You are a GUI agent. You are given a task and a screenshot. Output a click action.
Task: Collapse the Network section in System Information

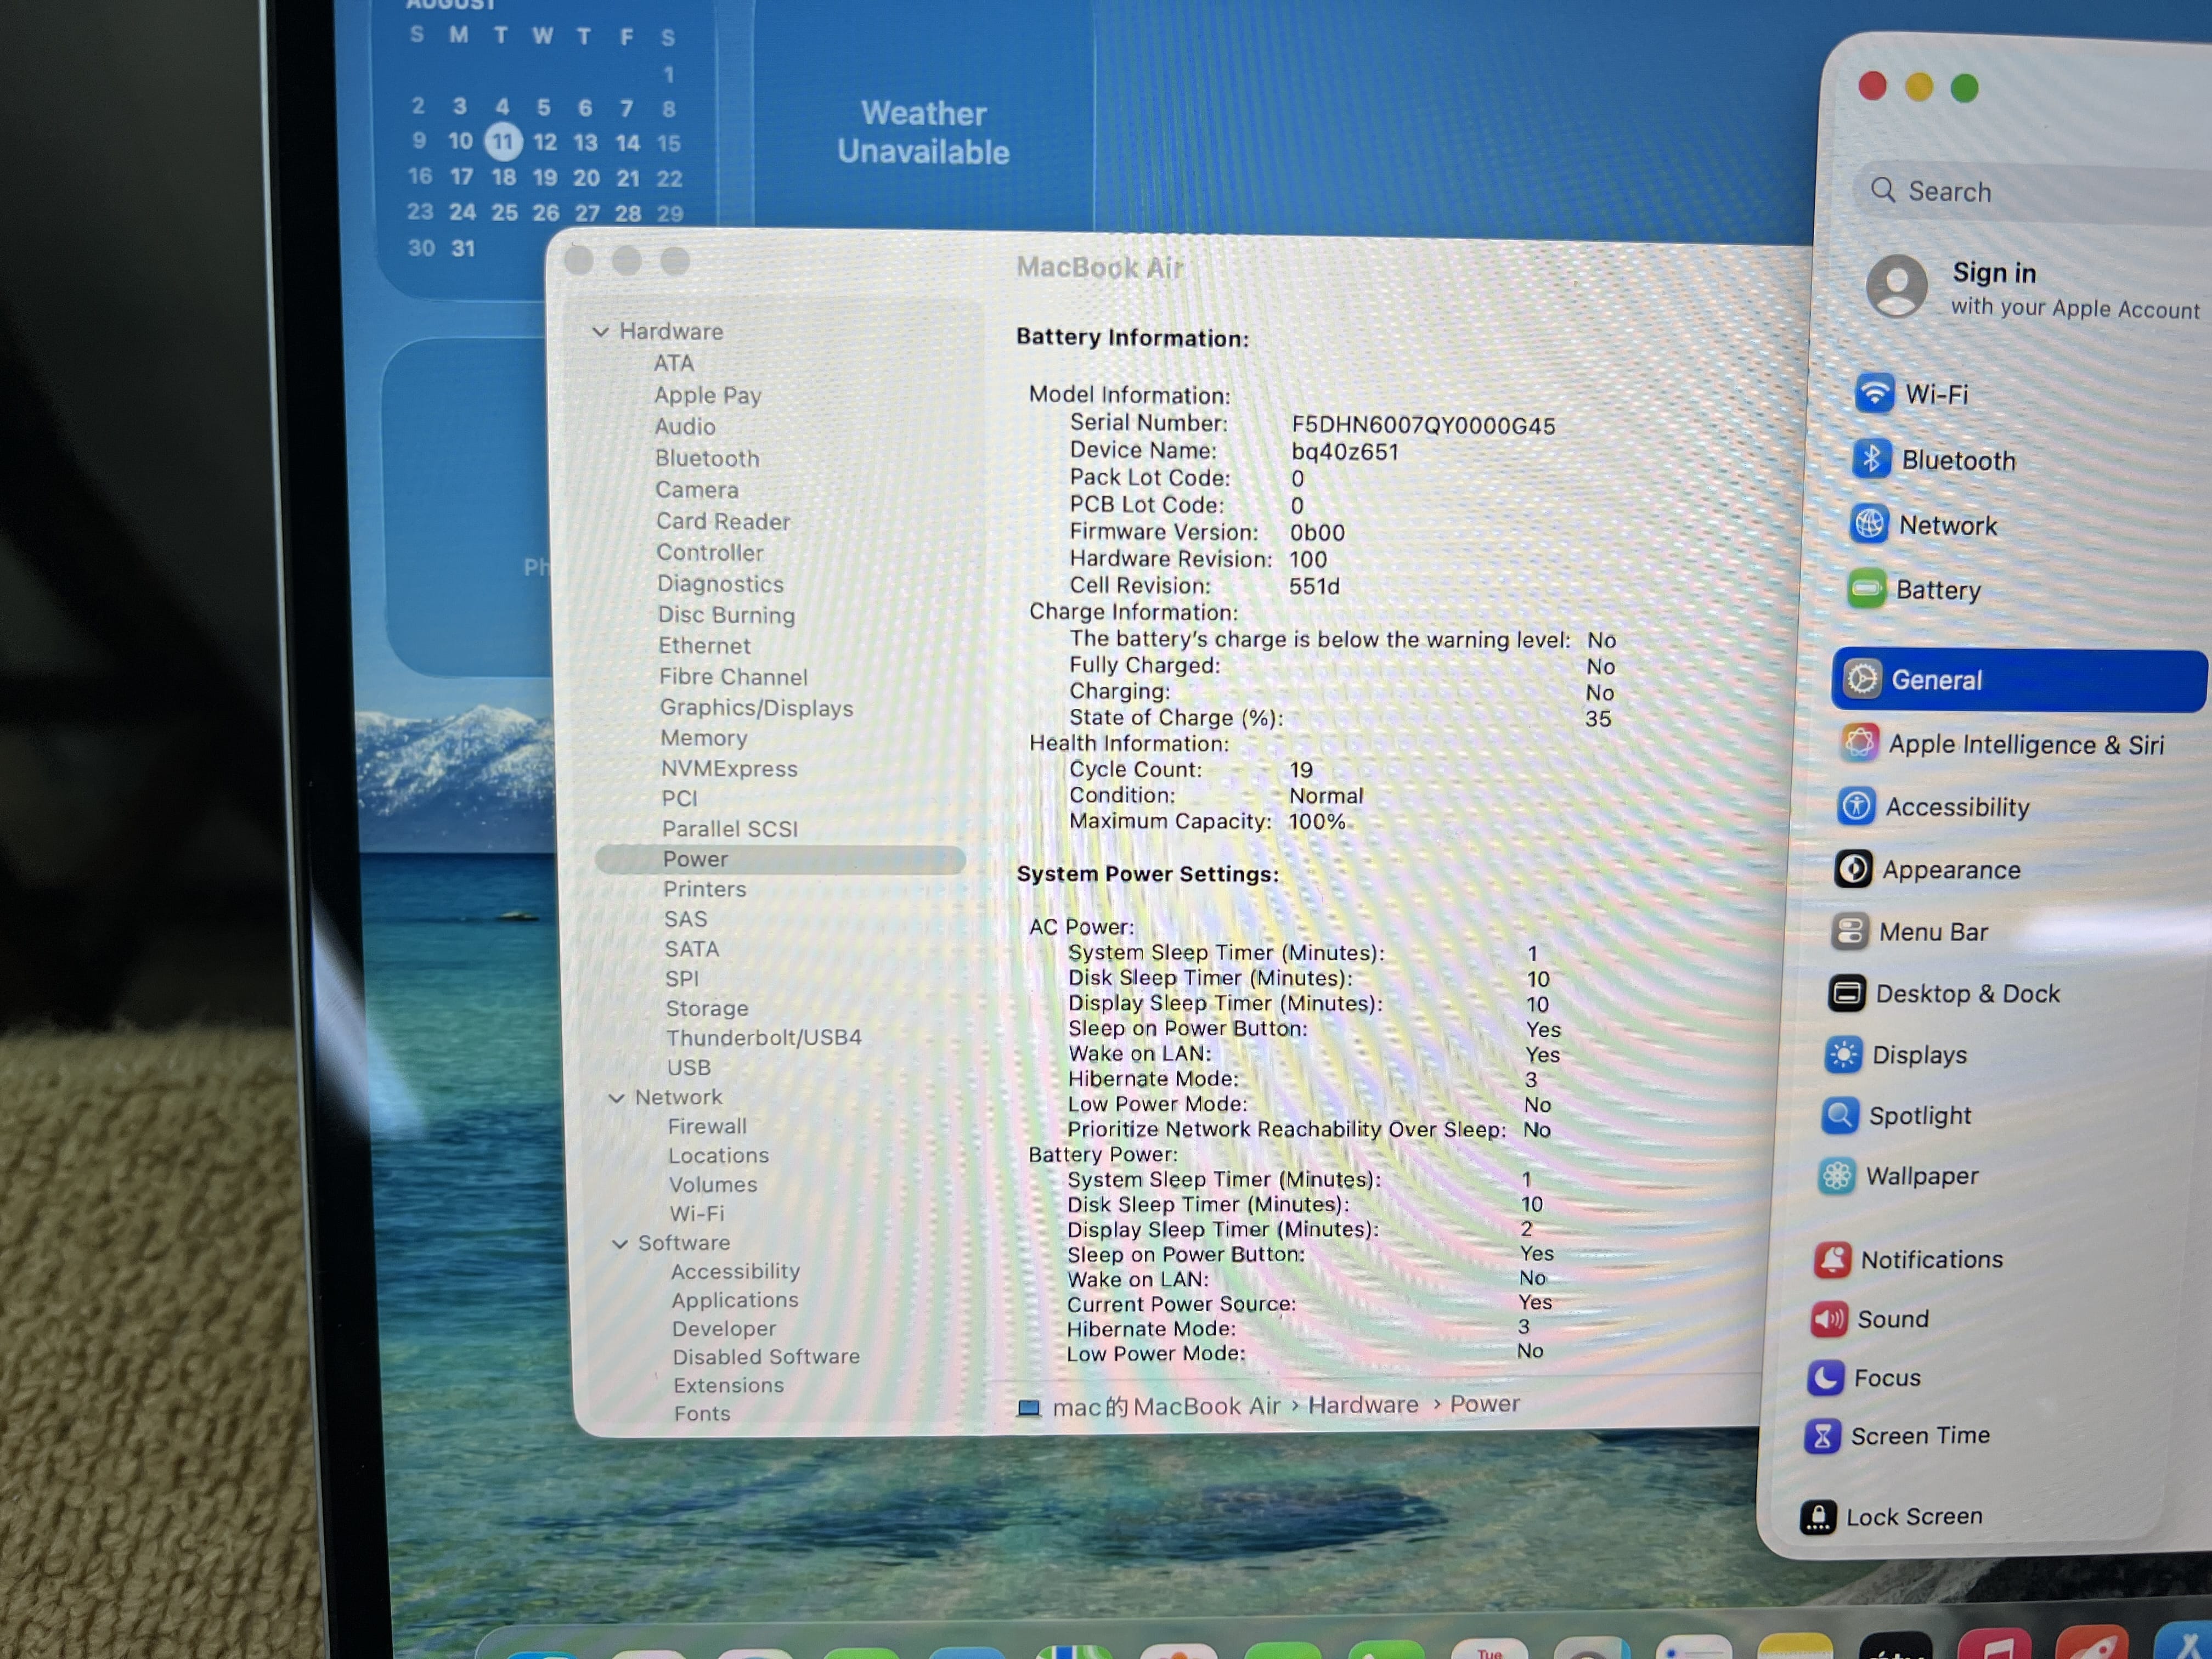(616, 1098)
